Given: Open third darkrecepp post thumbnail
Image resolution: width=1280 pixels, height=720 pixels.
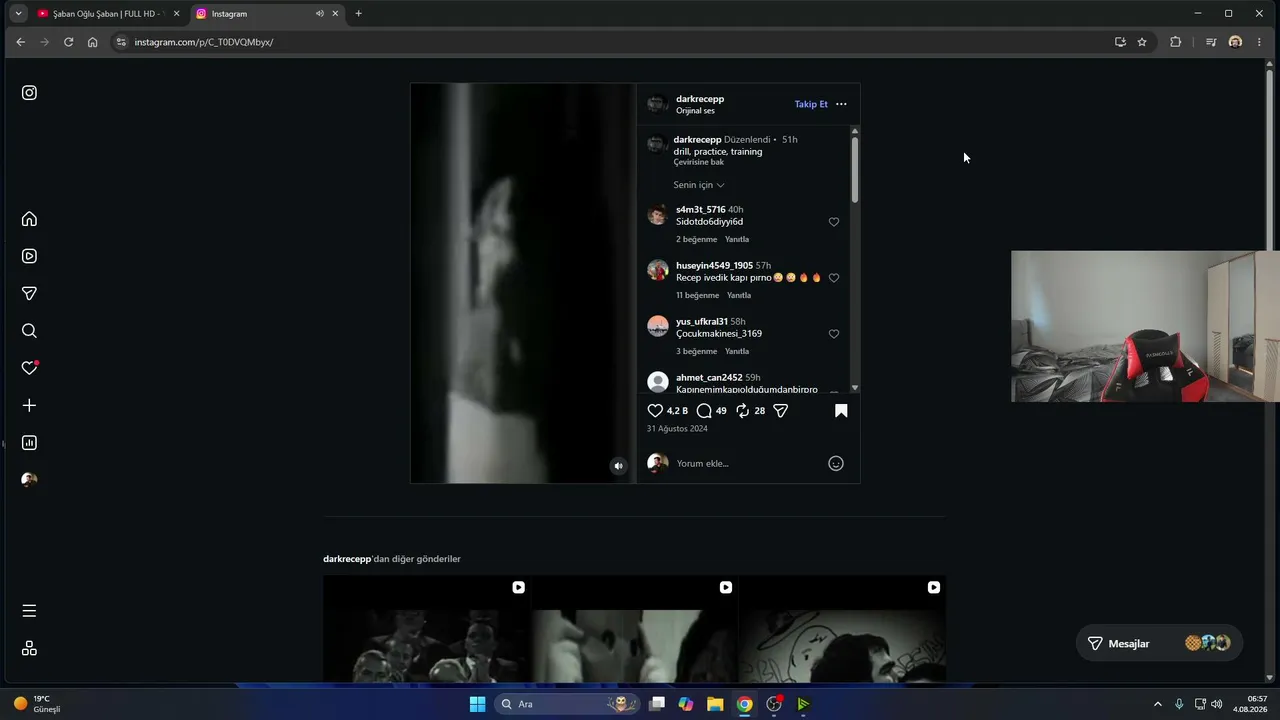Looking at the screenshot, I should tap(842, 629).
